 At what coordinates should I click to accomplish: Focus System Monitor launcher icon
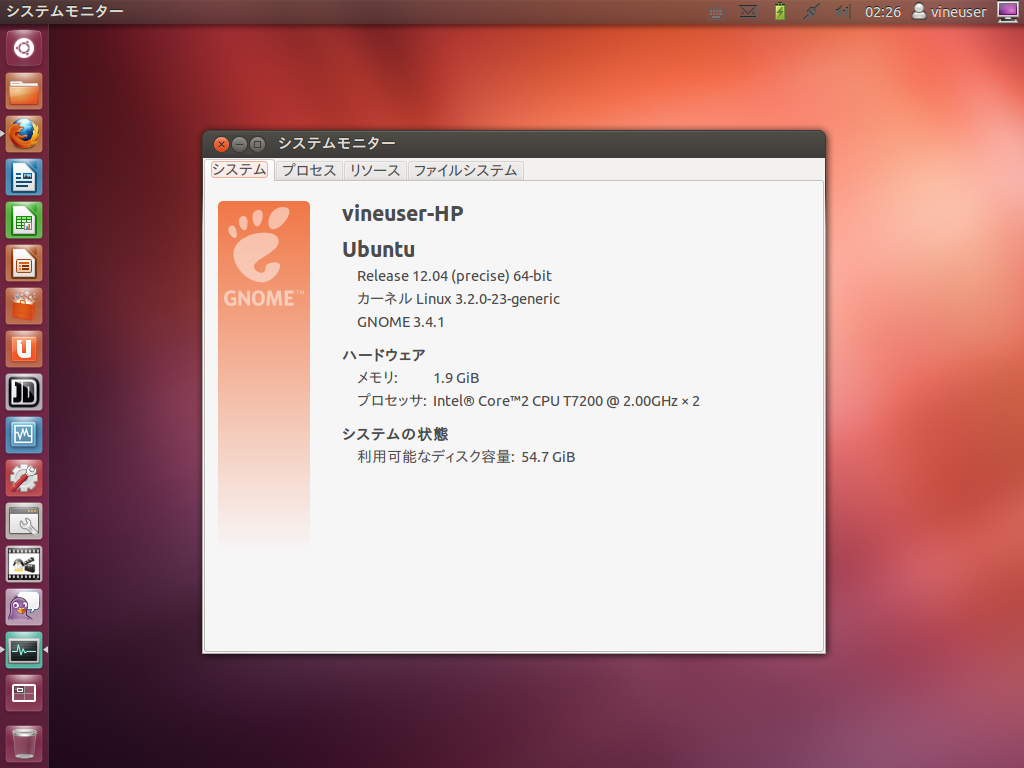(24, 650)
